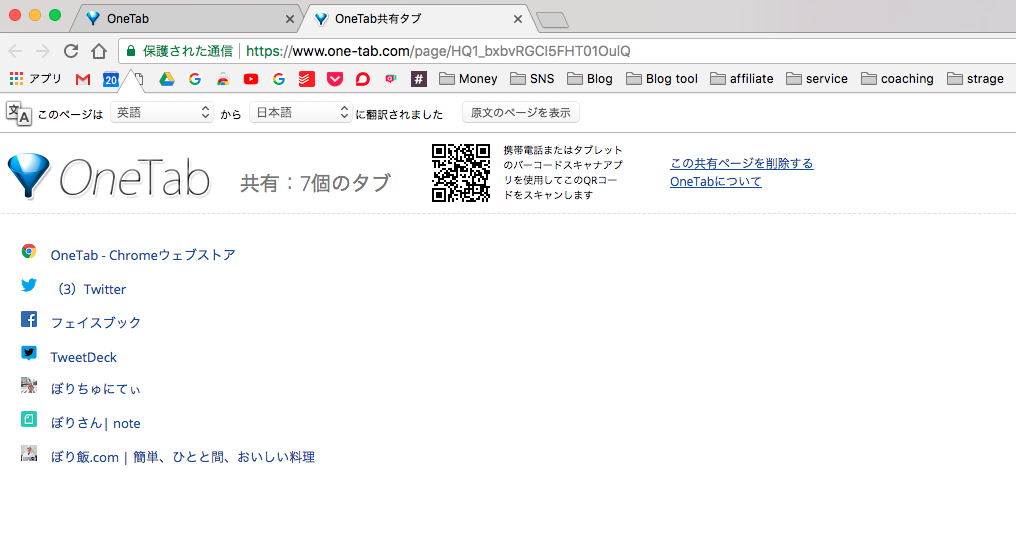Click the Google Translate icon in translate bar

coord(19,113)
